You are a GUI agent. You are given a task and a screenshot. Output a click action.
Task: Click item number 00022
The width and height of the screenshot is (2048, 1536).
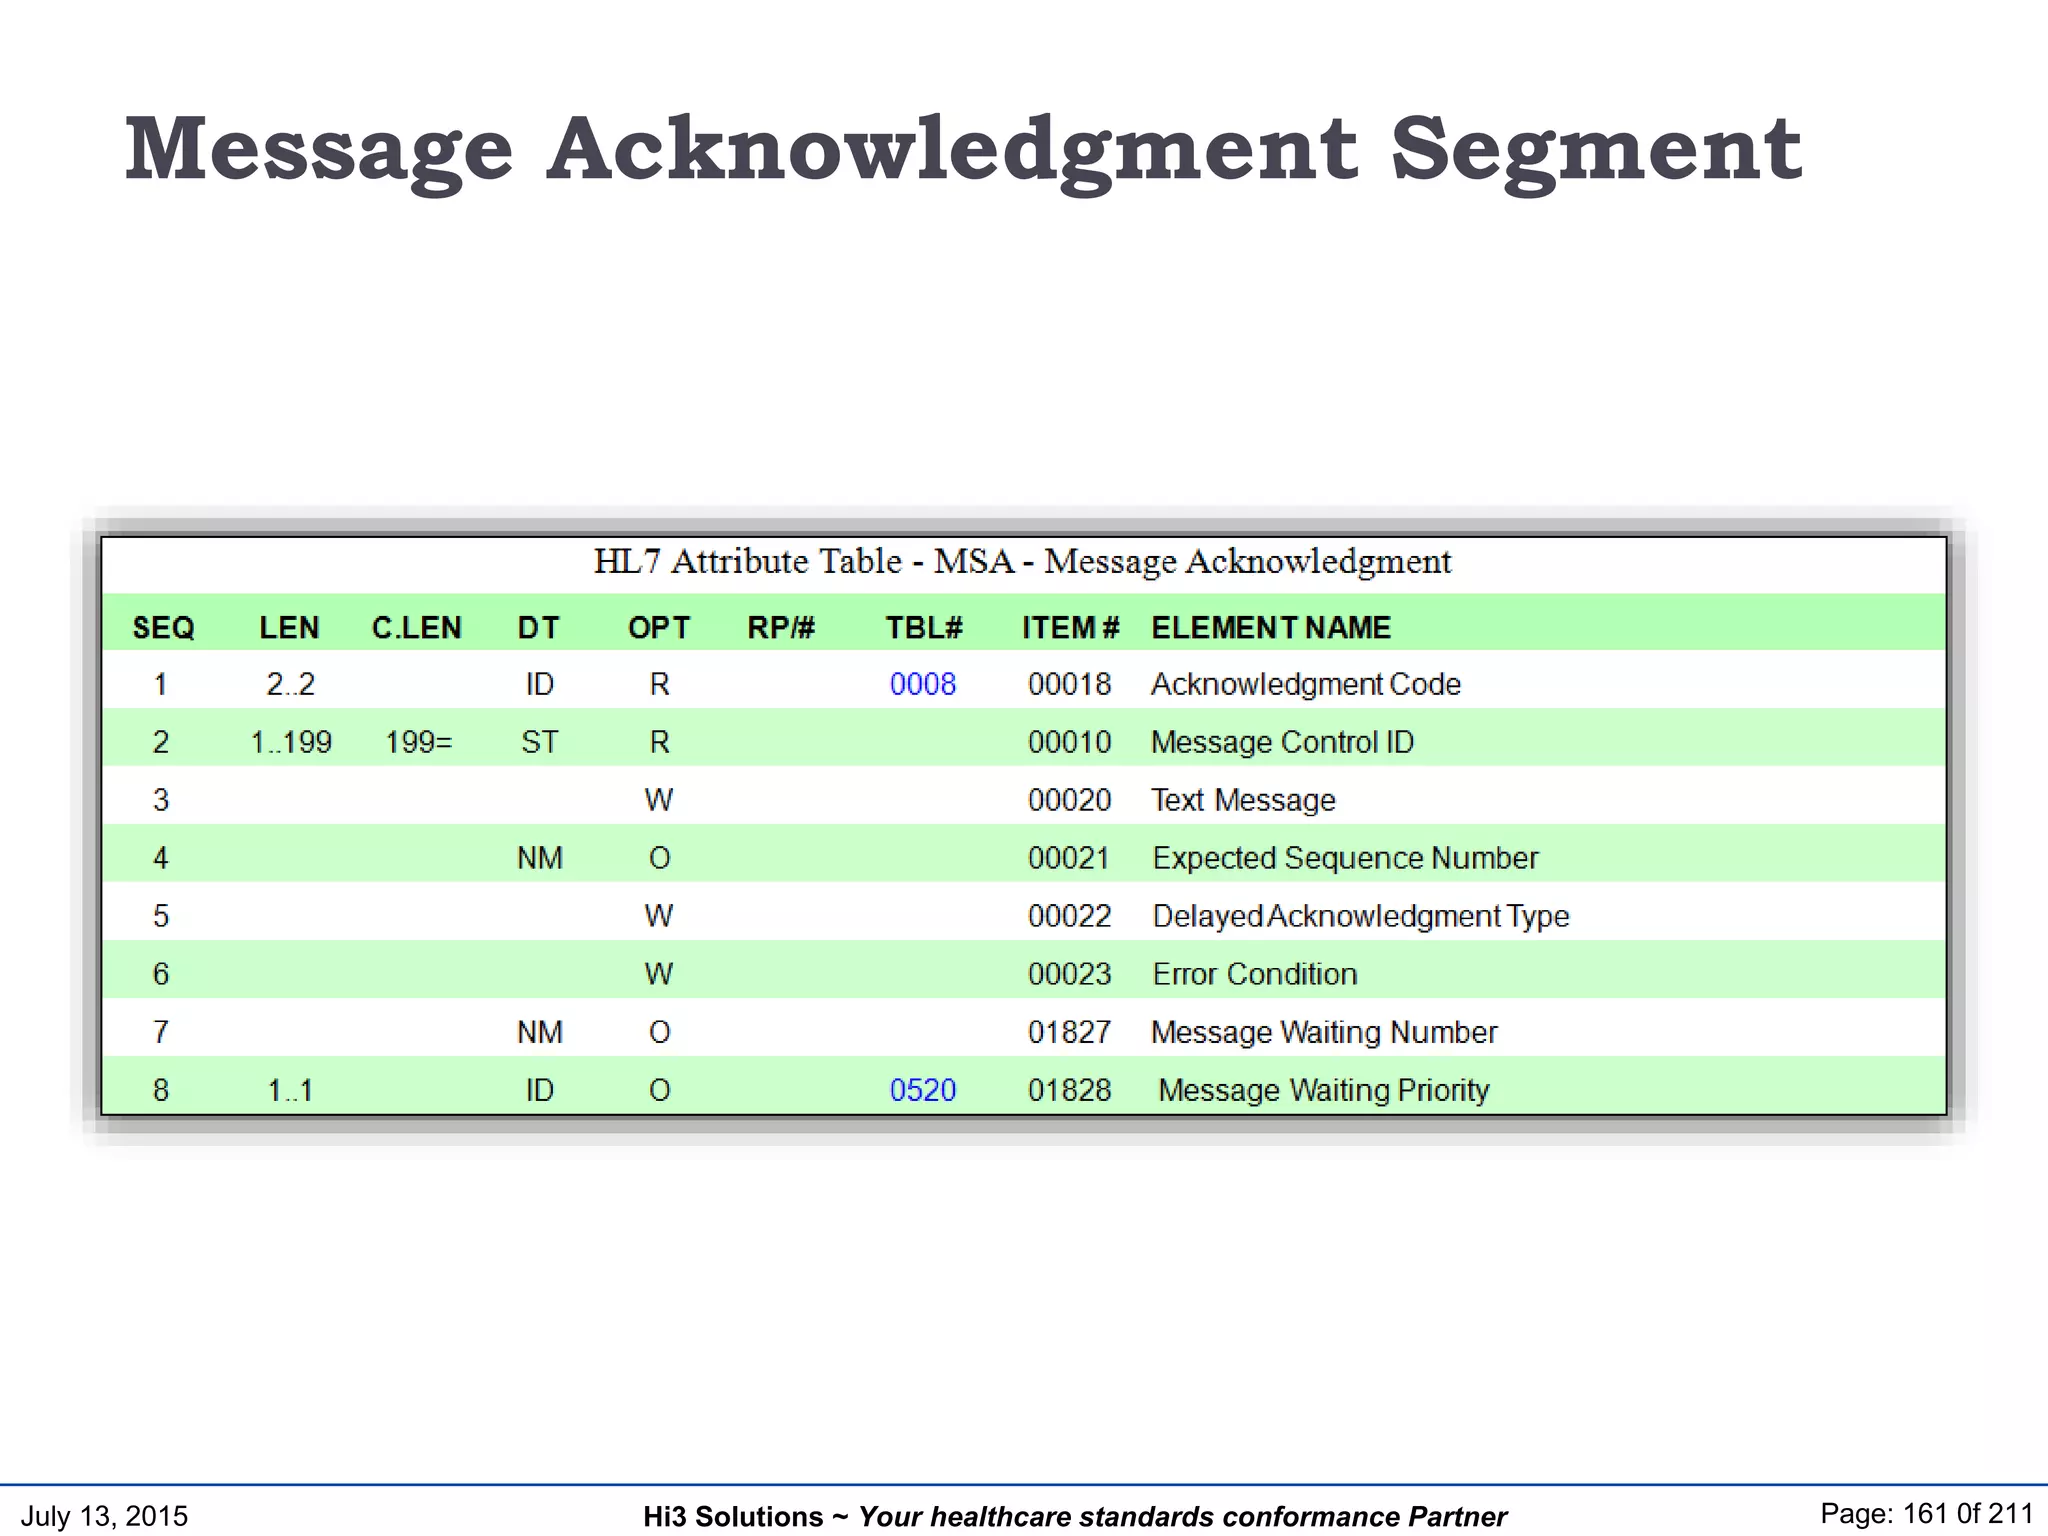pyautogui.click(x=1069, y=916)
